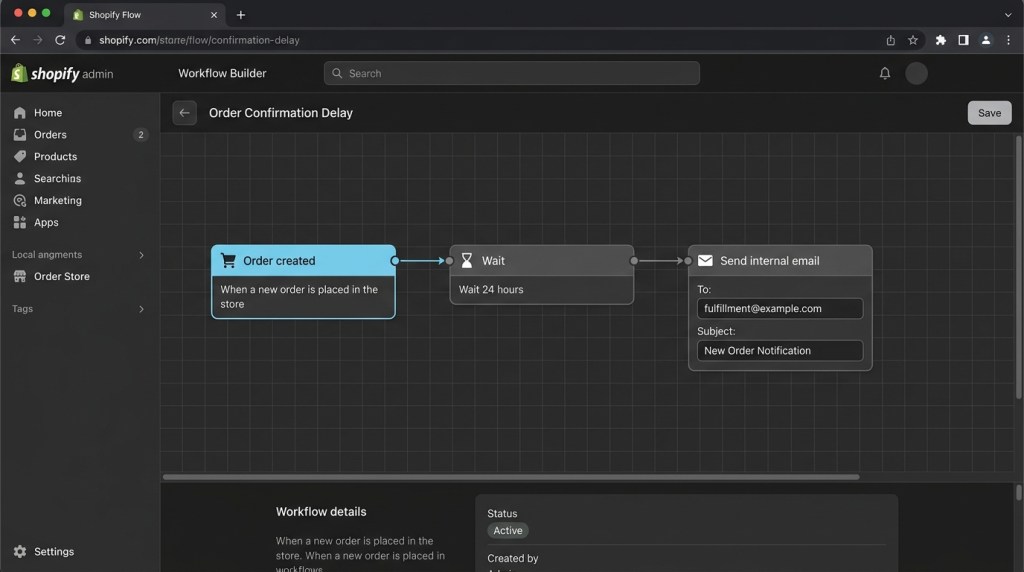The image size is (1024, 572).
Task: Focus the admin Search field
Action: pyautogui.click(x=511, y=73)
